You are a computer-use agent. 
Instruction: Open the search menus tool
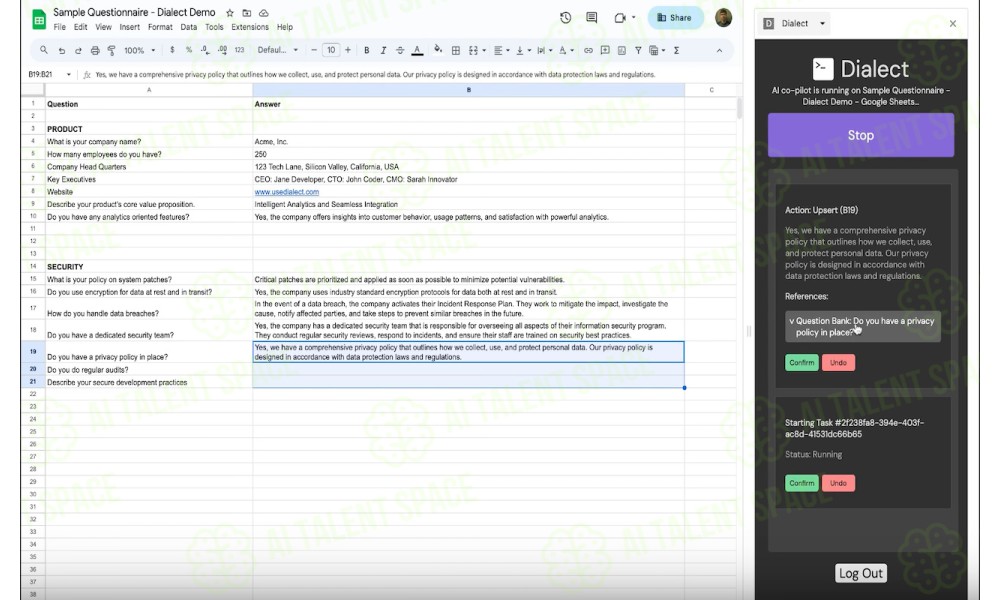pos(43,50)
